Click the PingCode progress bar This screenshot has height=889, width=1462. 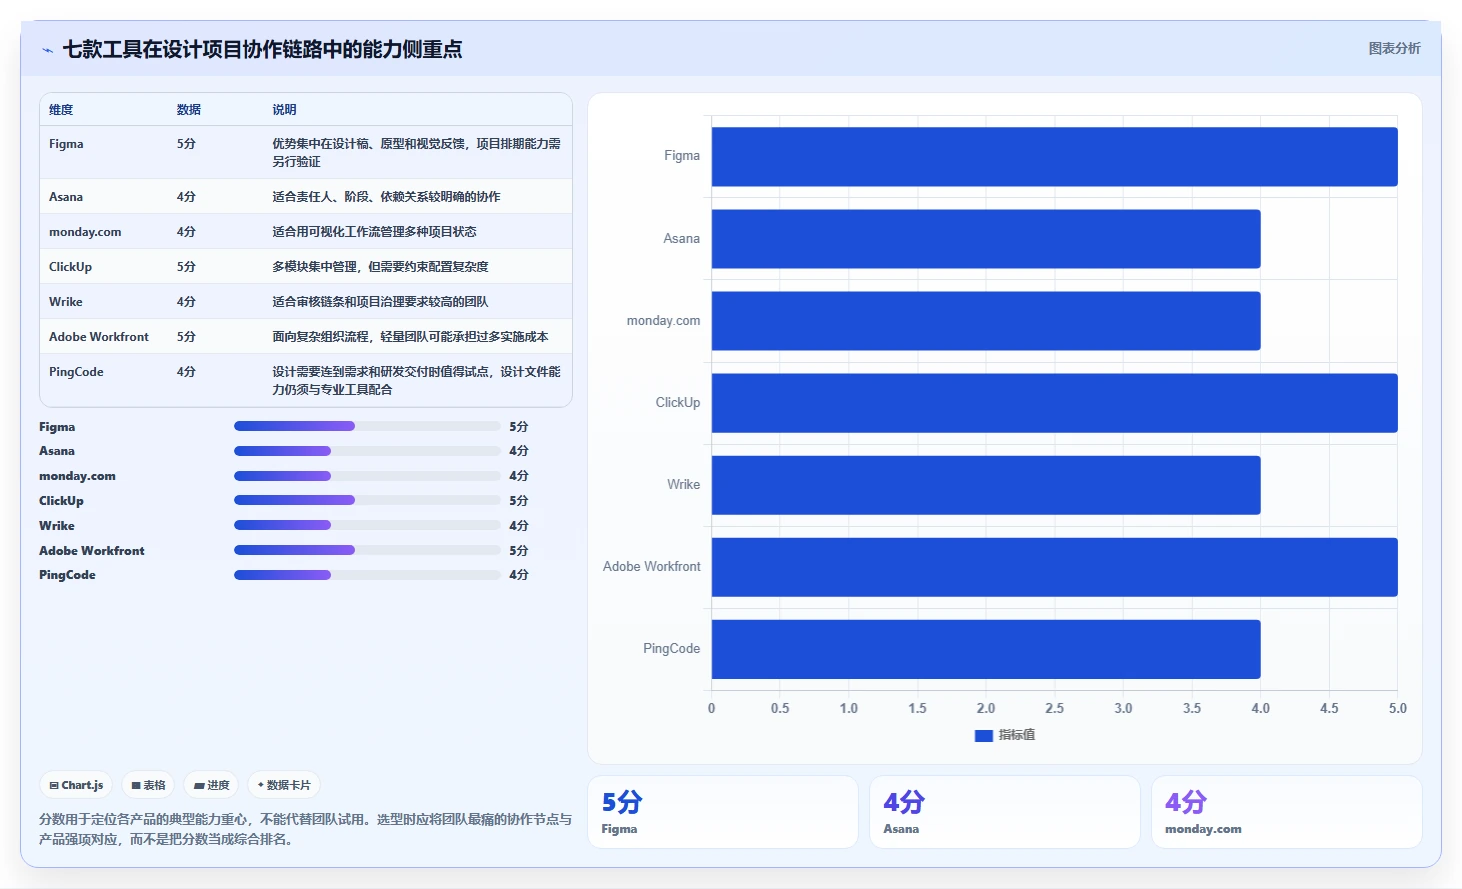click(367, 575)
